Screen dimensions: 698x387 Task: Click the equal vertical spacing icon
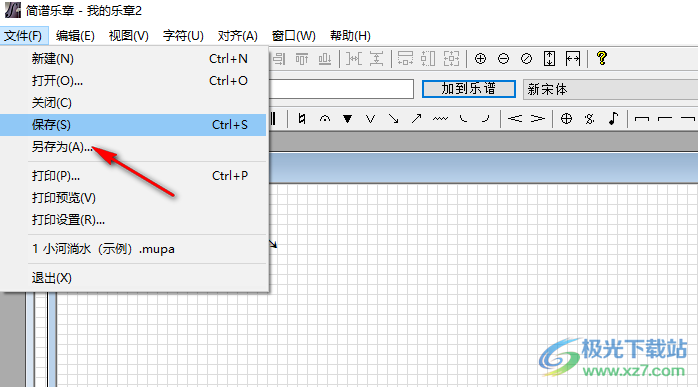pyautogui.click(x=377, y=58)
